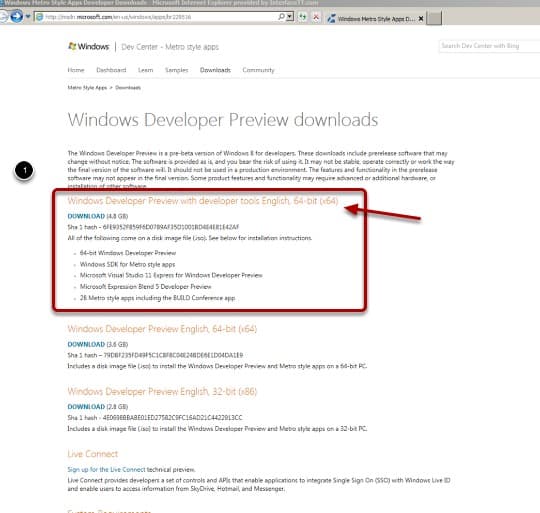Open the address bar autocomplete dropdown
The image size is (540, 513).
click(x=290, y=17)
